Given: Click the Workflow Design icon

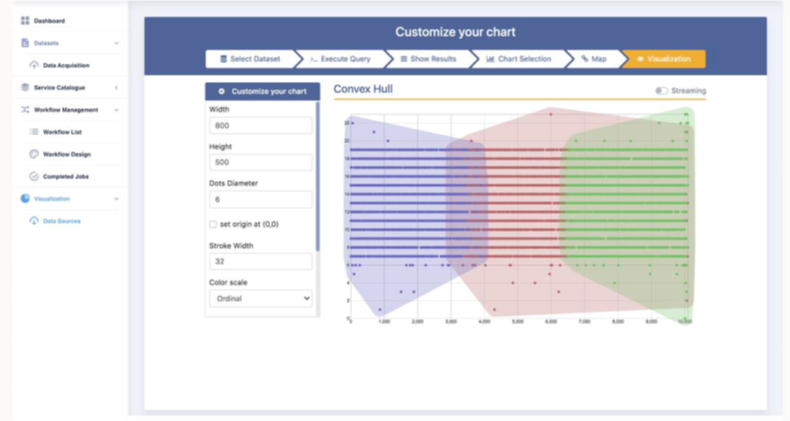Looking at the screenshot, I should 34,154.
